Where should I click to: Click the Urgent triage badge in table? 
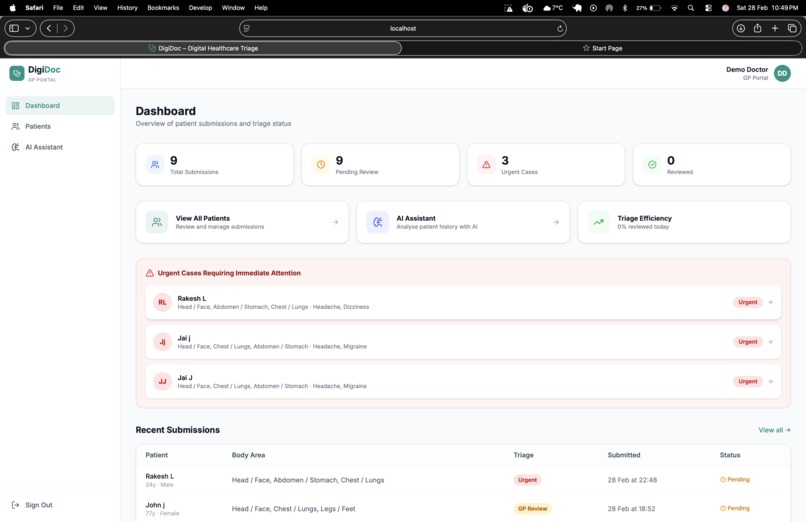pos(527,480)
